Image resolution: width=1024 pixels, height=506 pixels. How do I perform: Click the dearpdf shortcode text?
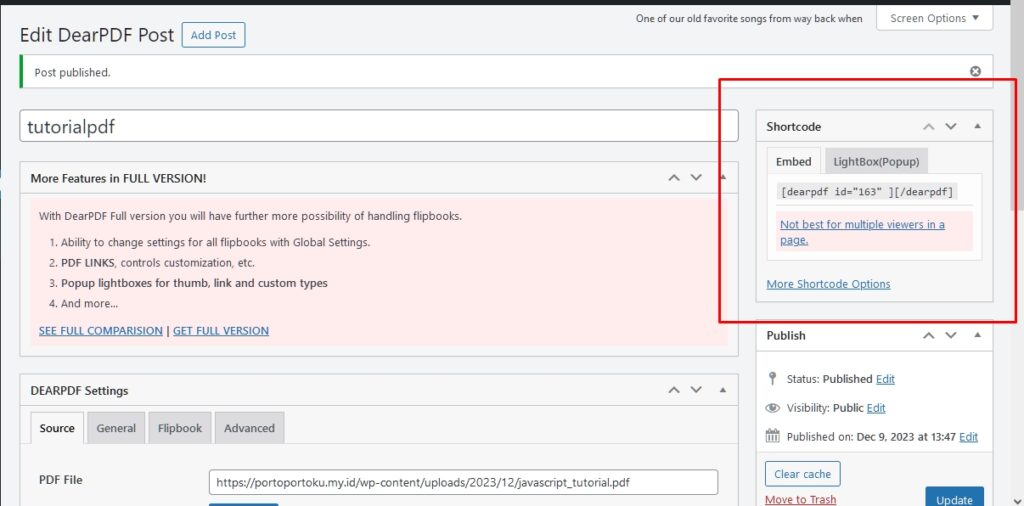coord(867,192)
